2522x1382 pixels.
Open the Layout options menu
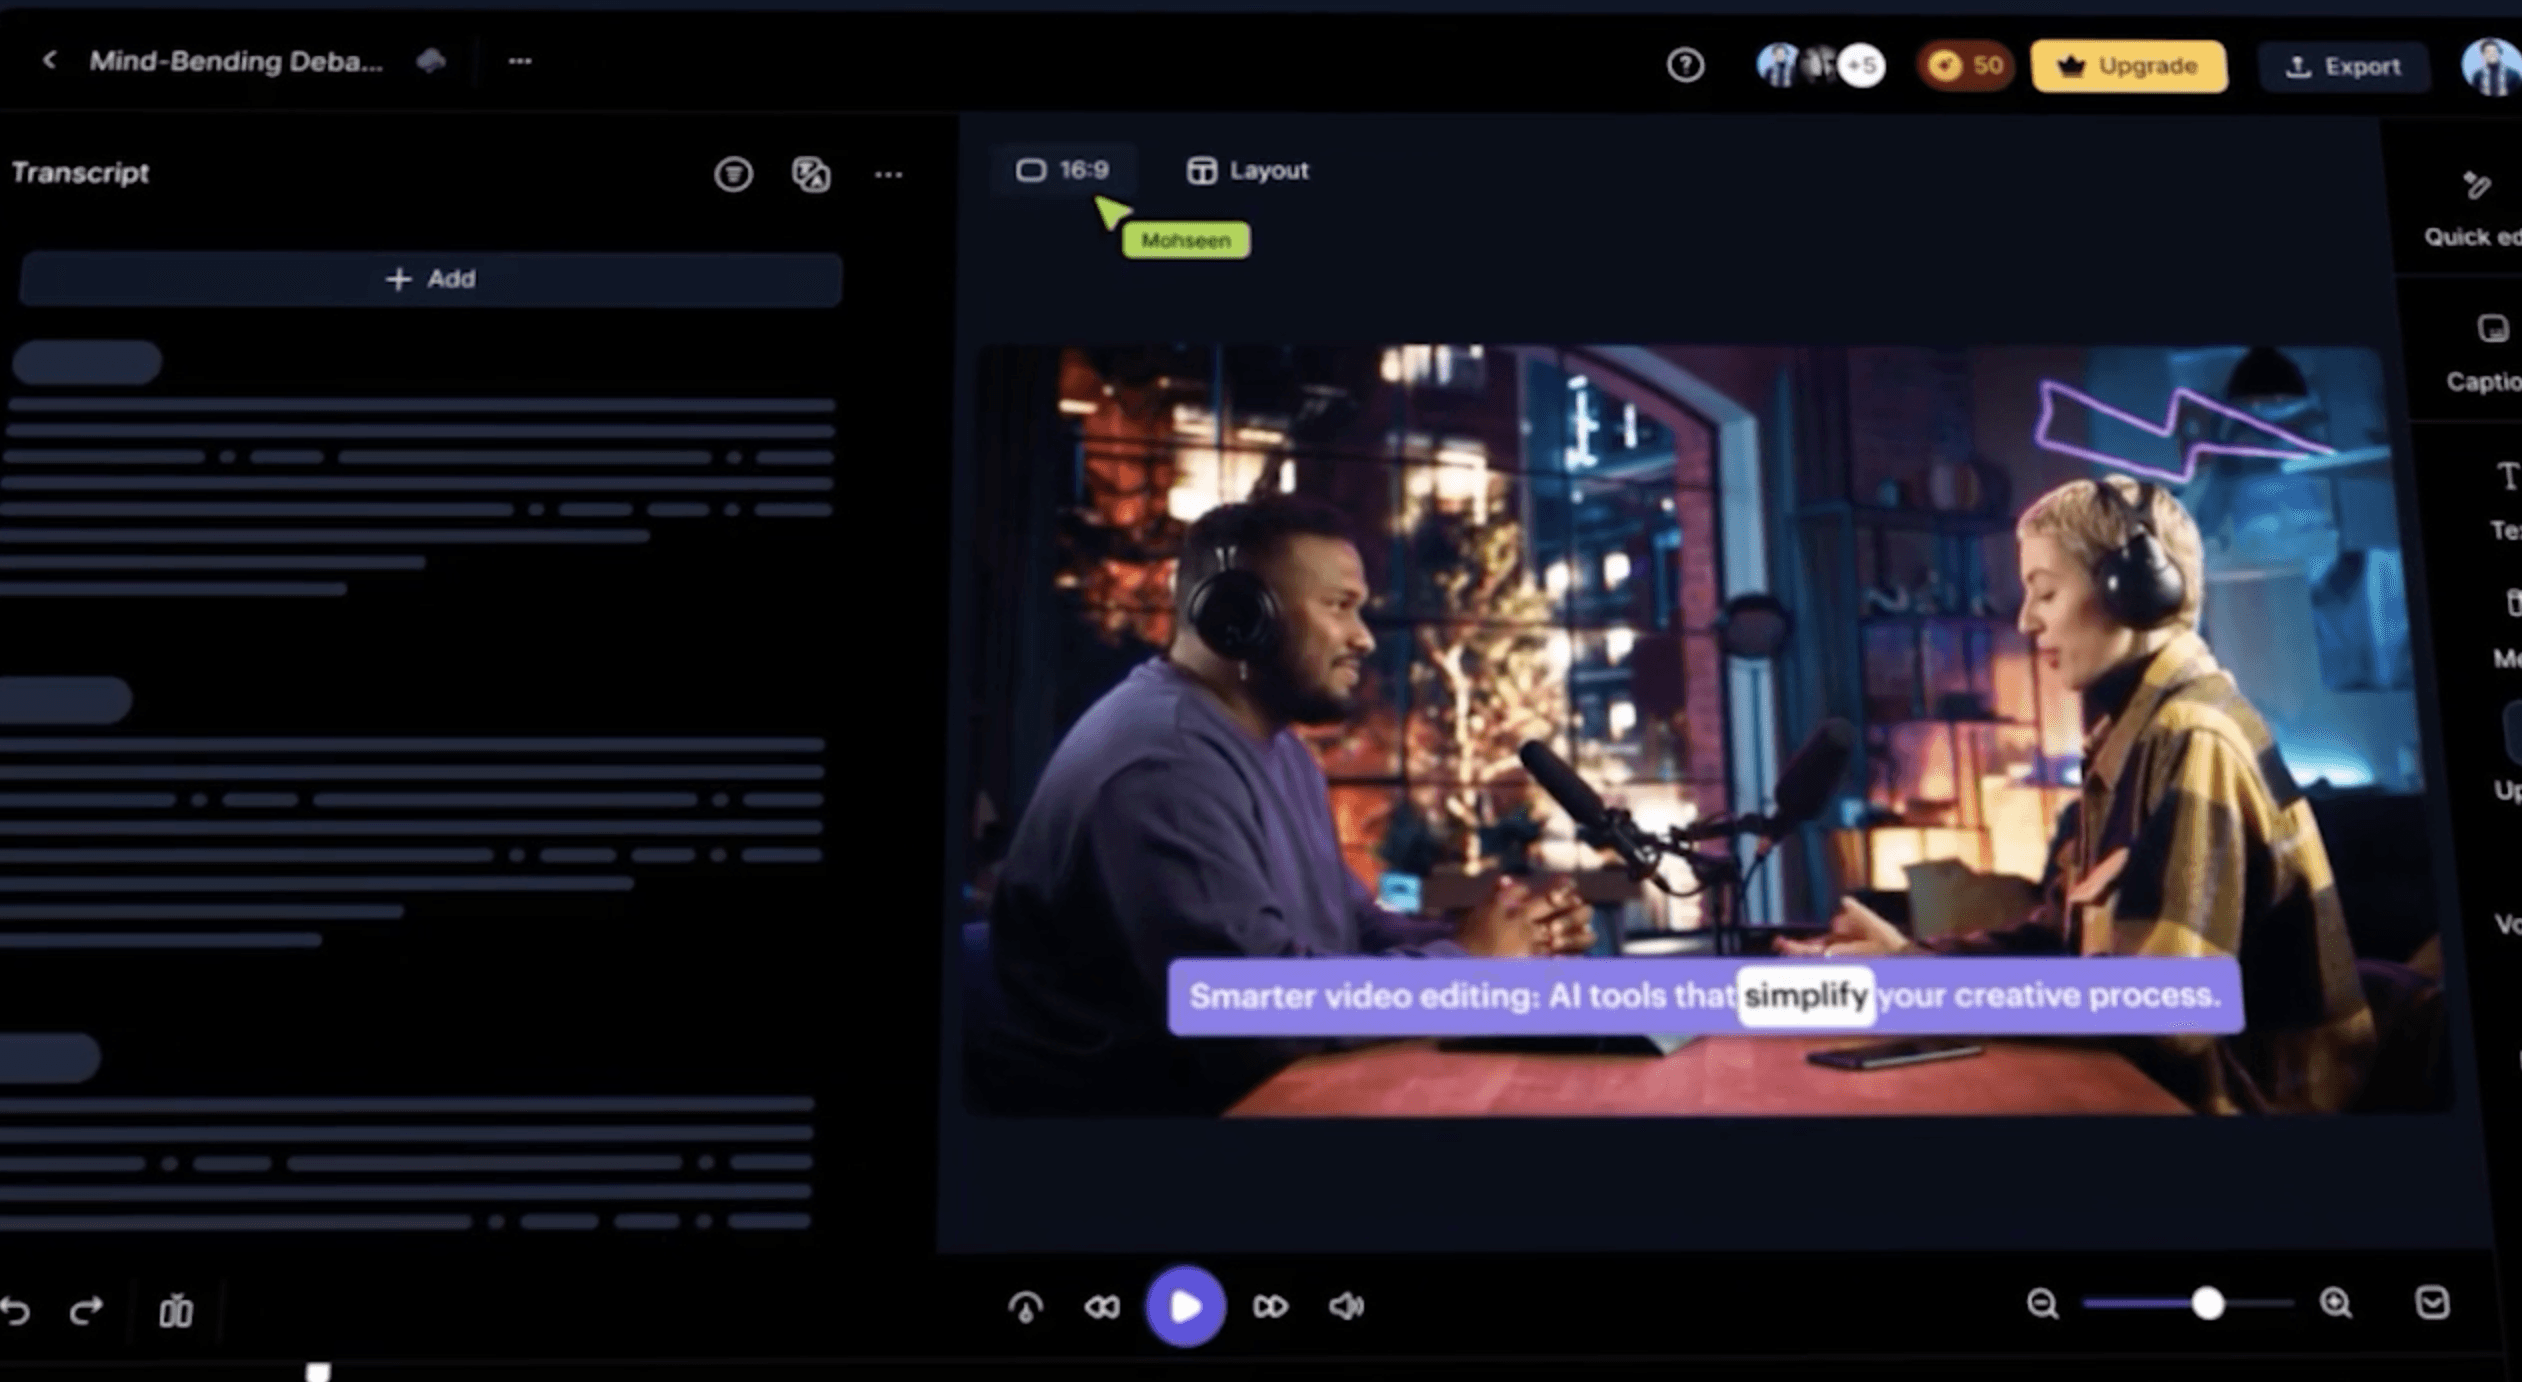(x=1247, y=171)
